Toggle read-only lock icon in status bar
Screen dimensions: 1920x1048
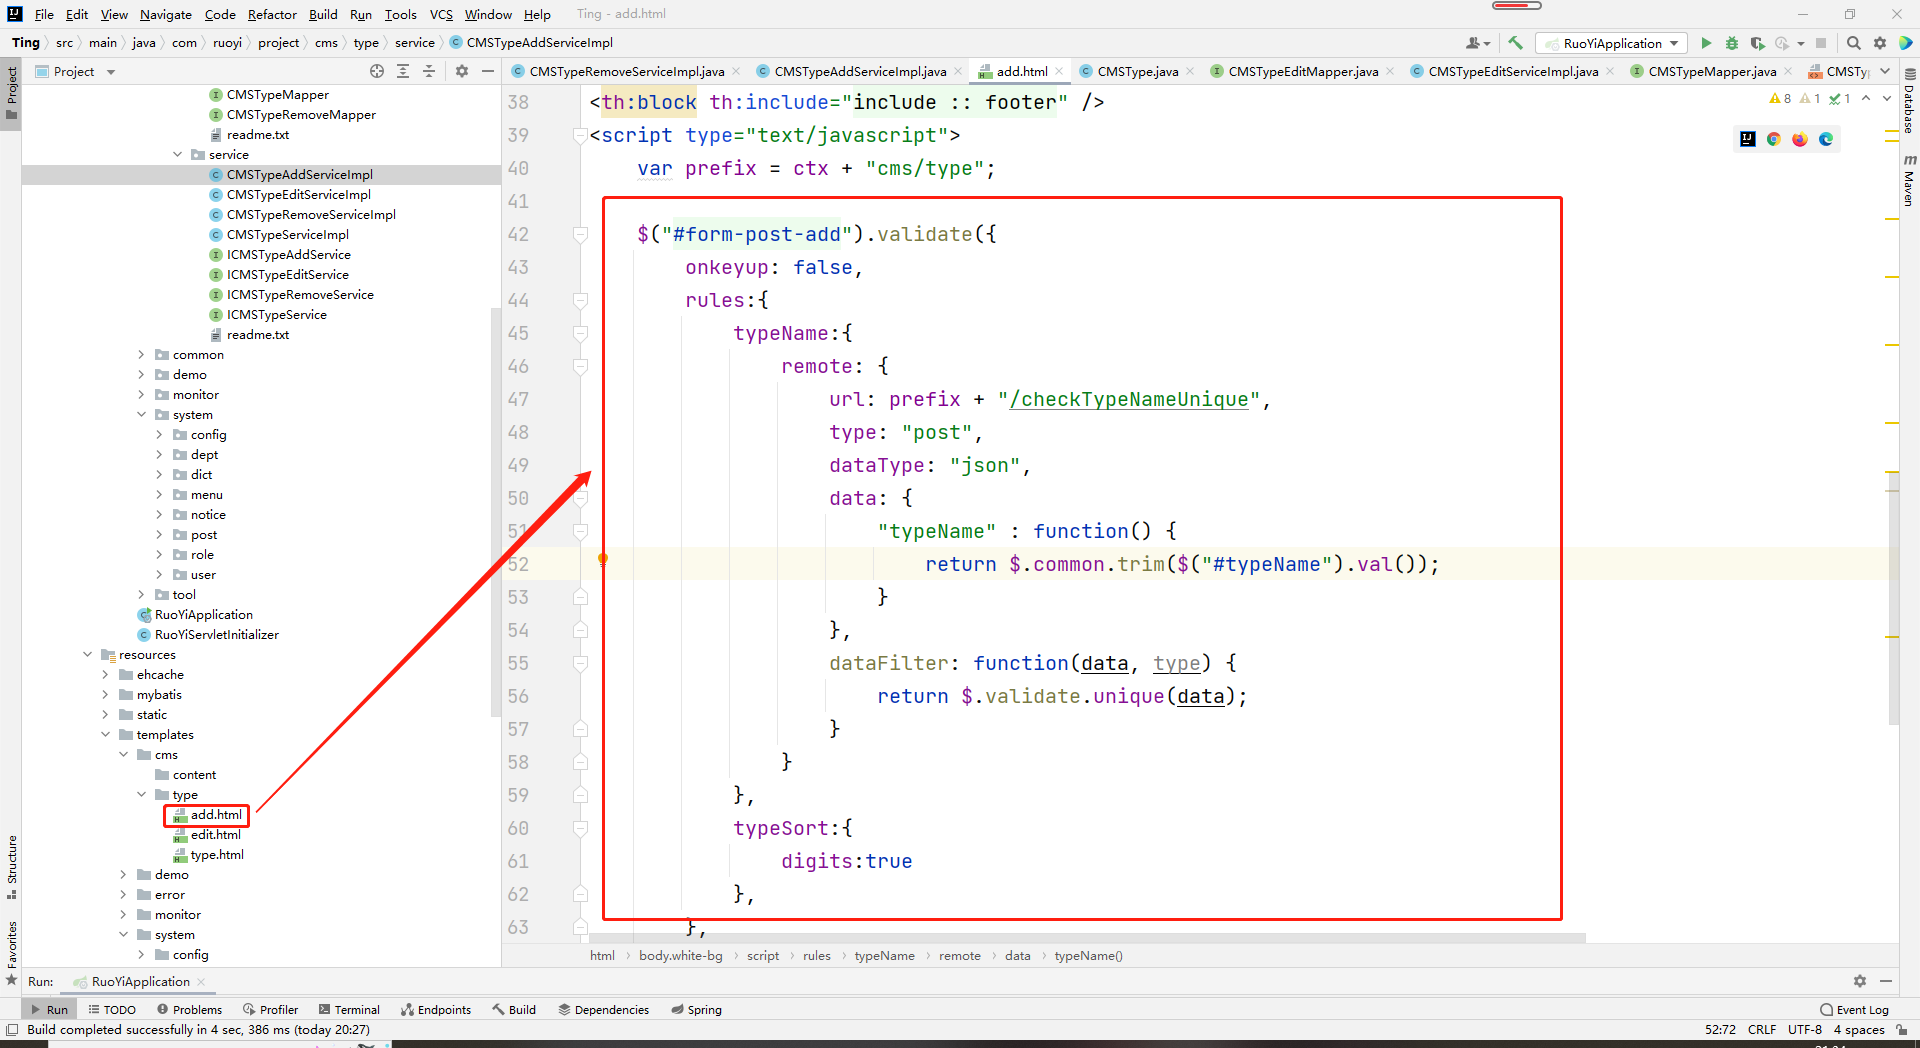(x=1901, y=1029)
